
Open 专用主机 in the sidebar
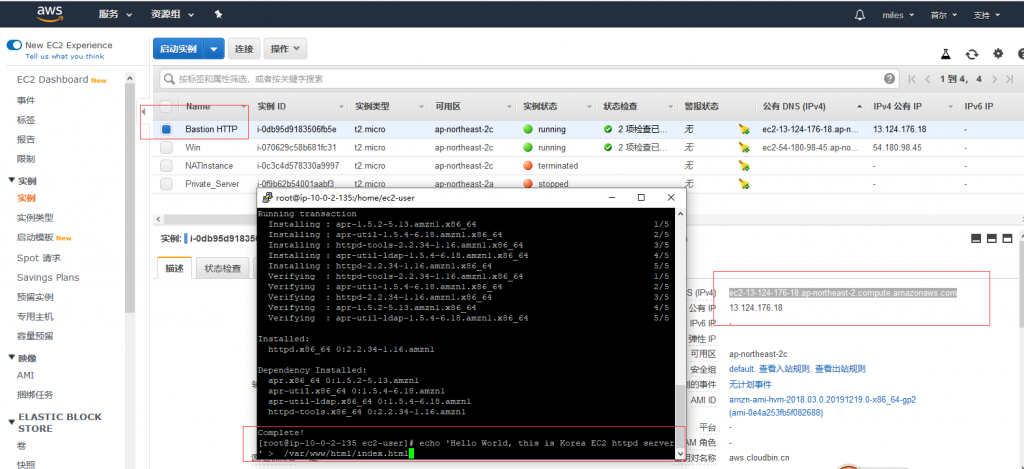[x=35, y=317]
